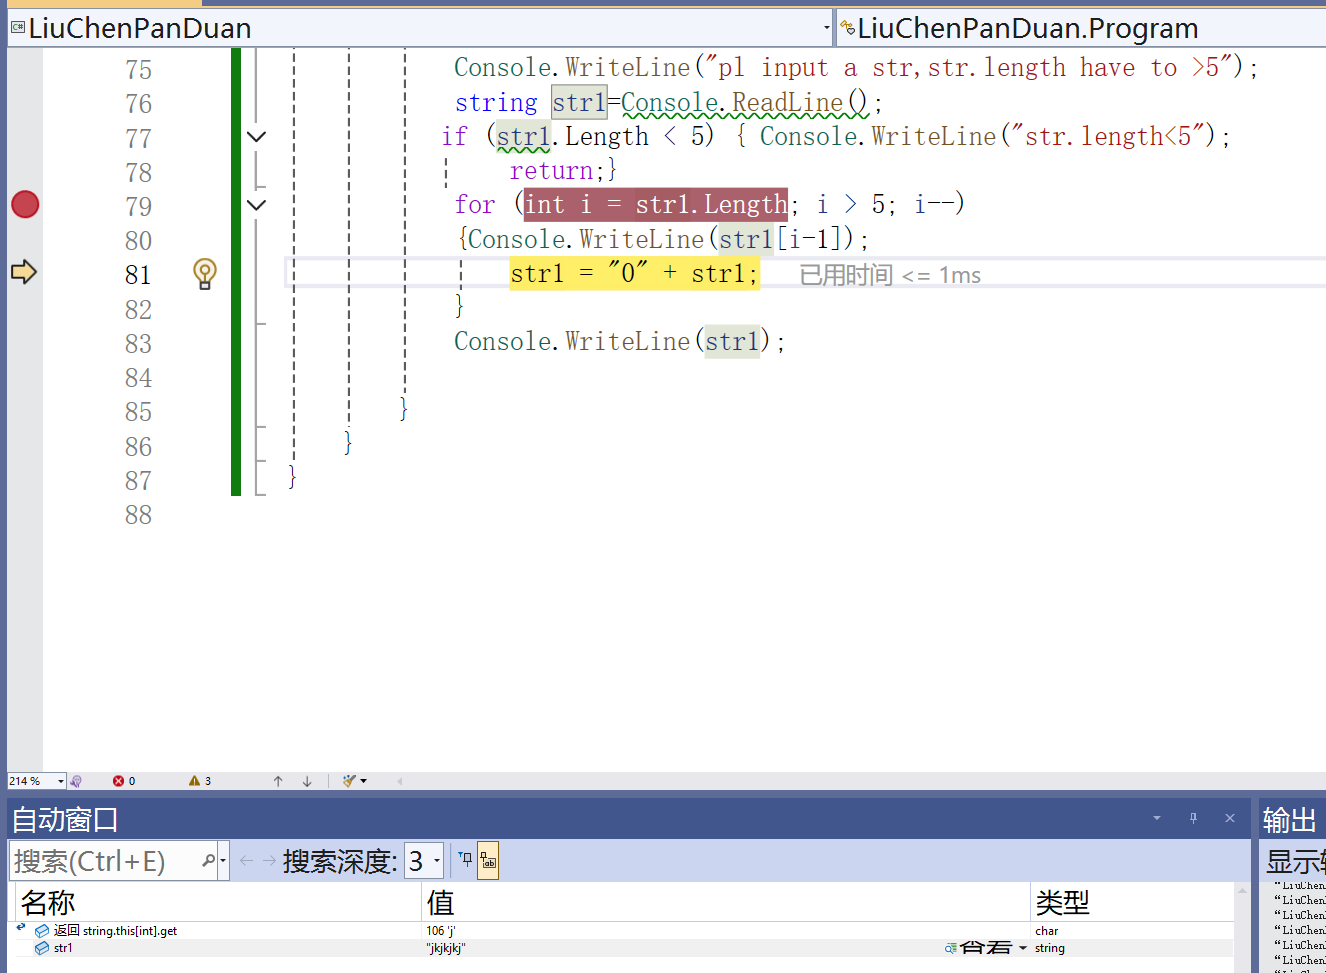This screenshot has width=1326, height=973.
Task: Remove the breakpoint on line 79
Action: point(25,204)
